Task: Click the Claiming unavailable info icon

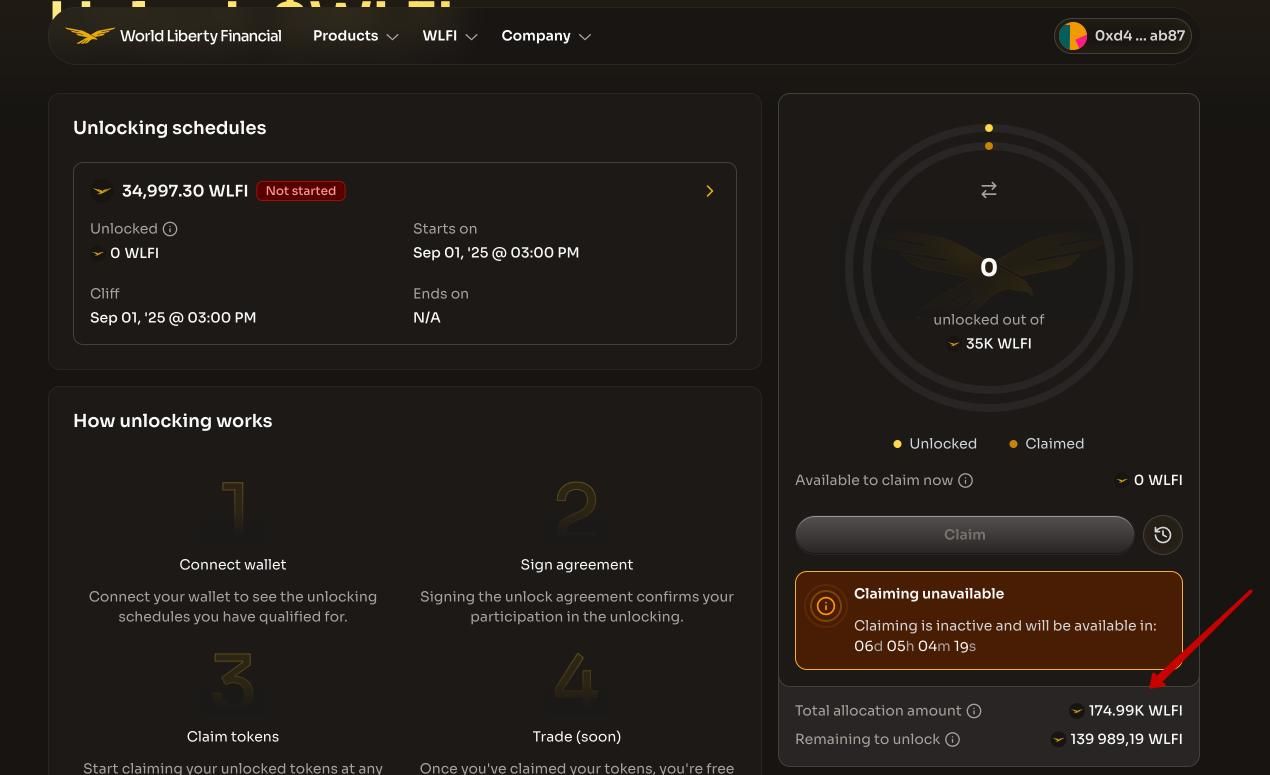Action: point(826,606)
